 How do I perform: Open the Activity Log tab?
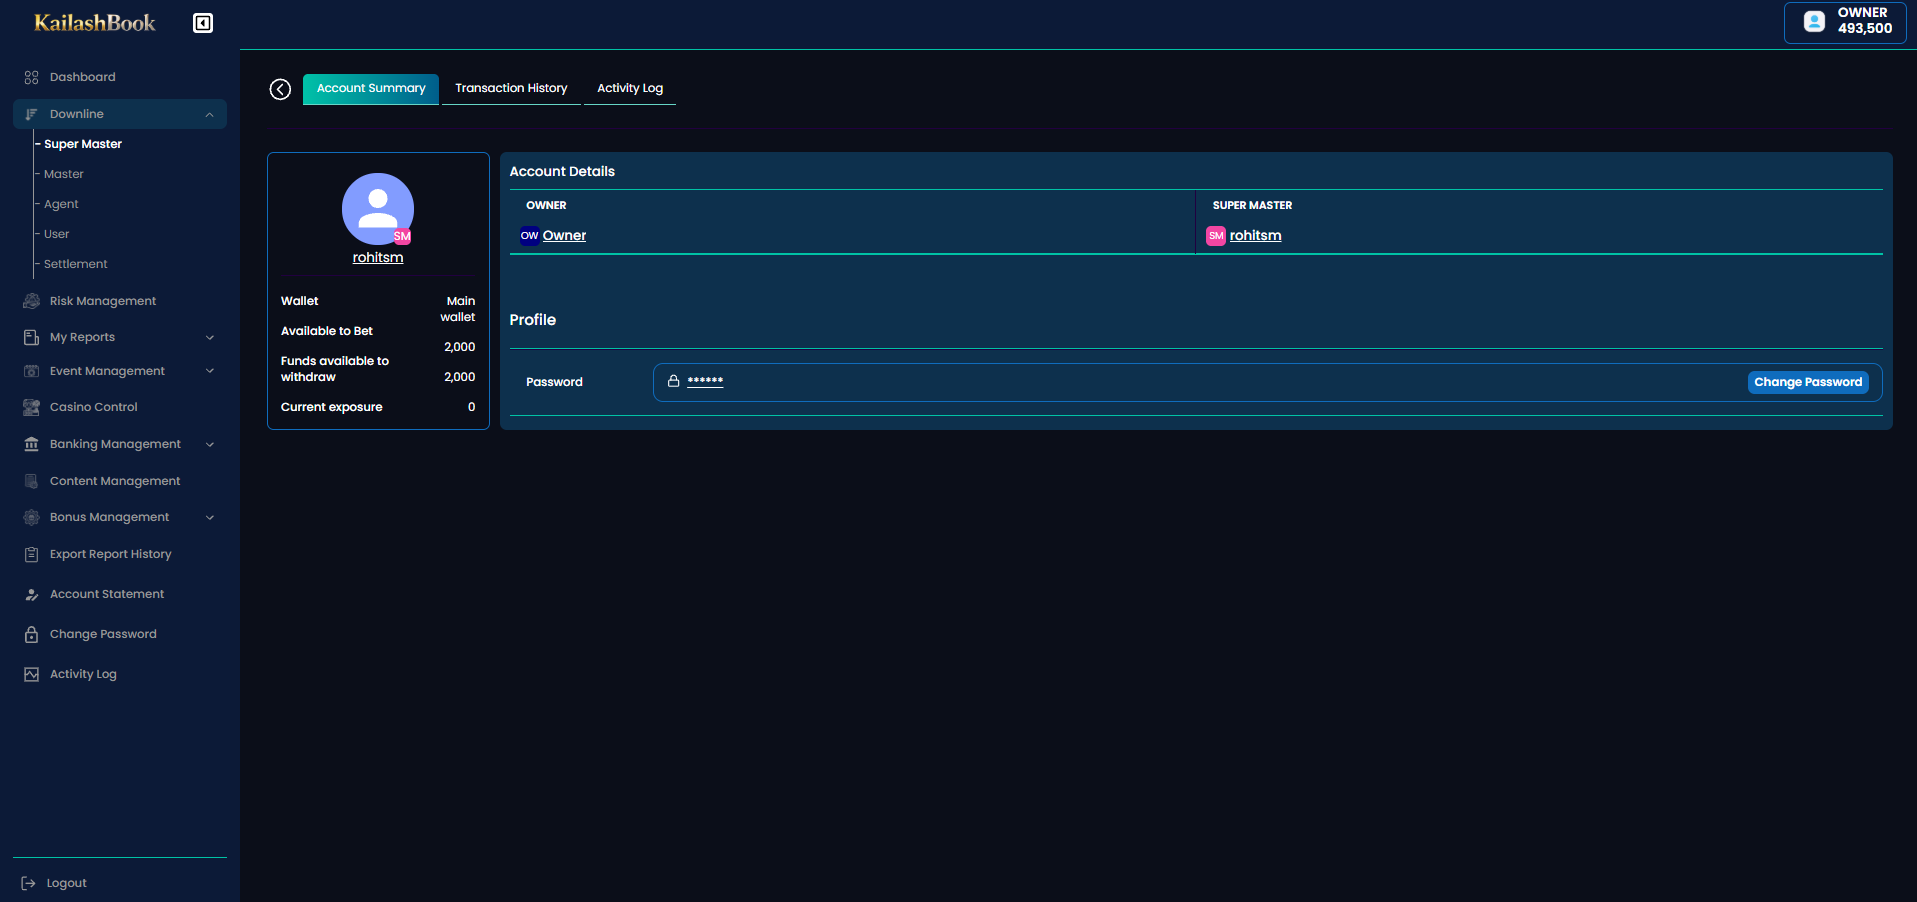coord(630,89)
